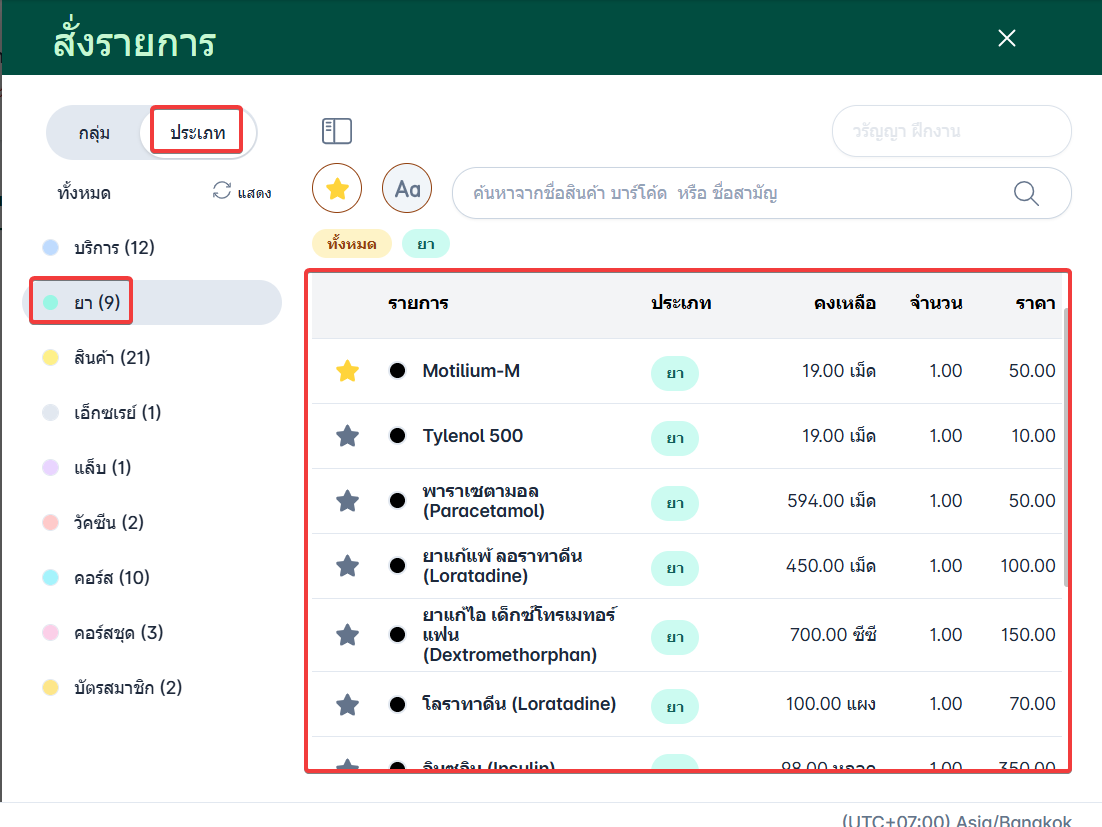Choose the คอร์ส (10) category
Screen dimensions: 1102x827
pos(111,577)
